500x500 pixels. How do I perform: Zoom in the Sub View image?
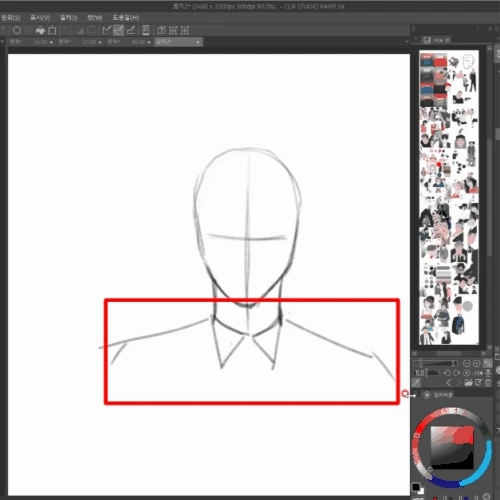477,363
